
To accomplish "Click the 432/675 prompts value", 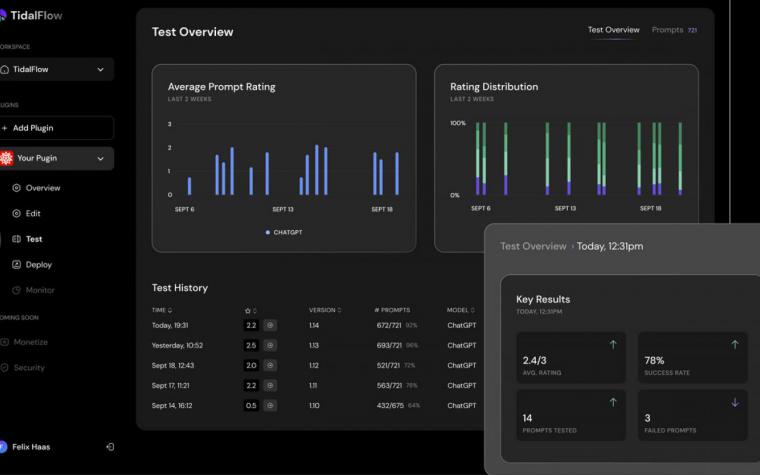I will (390, 406).
